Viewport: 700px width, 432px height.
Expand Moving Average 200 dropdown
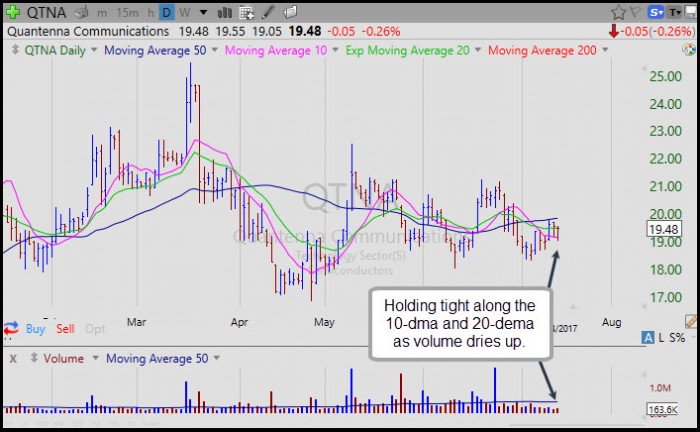(605, 50)
